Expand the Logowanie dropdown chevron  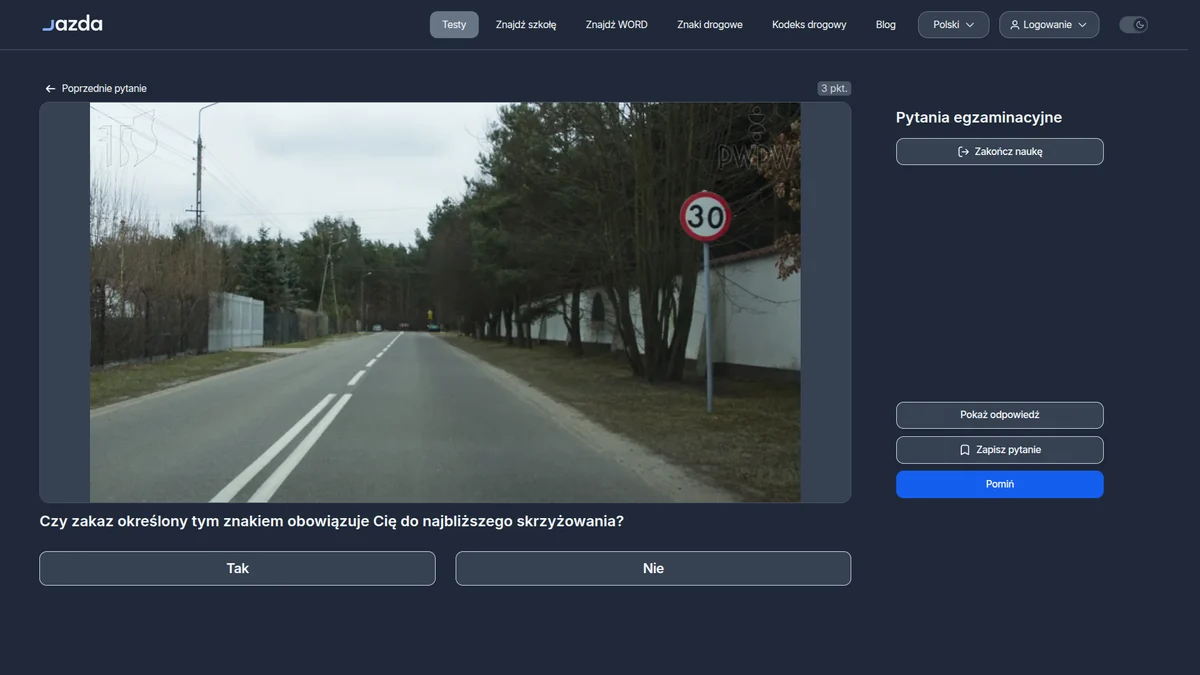coord(1082,25)
